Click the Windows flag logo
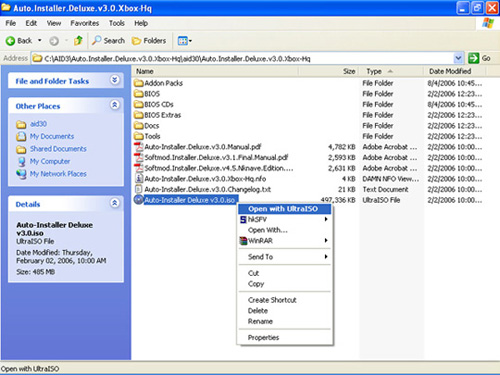This screenshot has width=500, height=375. point(488,23)
